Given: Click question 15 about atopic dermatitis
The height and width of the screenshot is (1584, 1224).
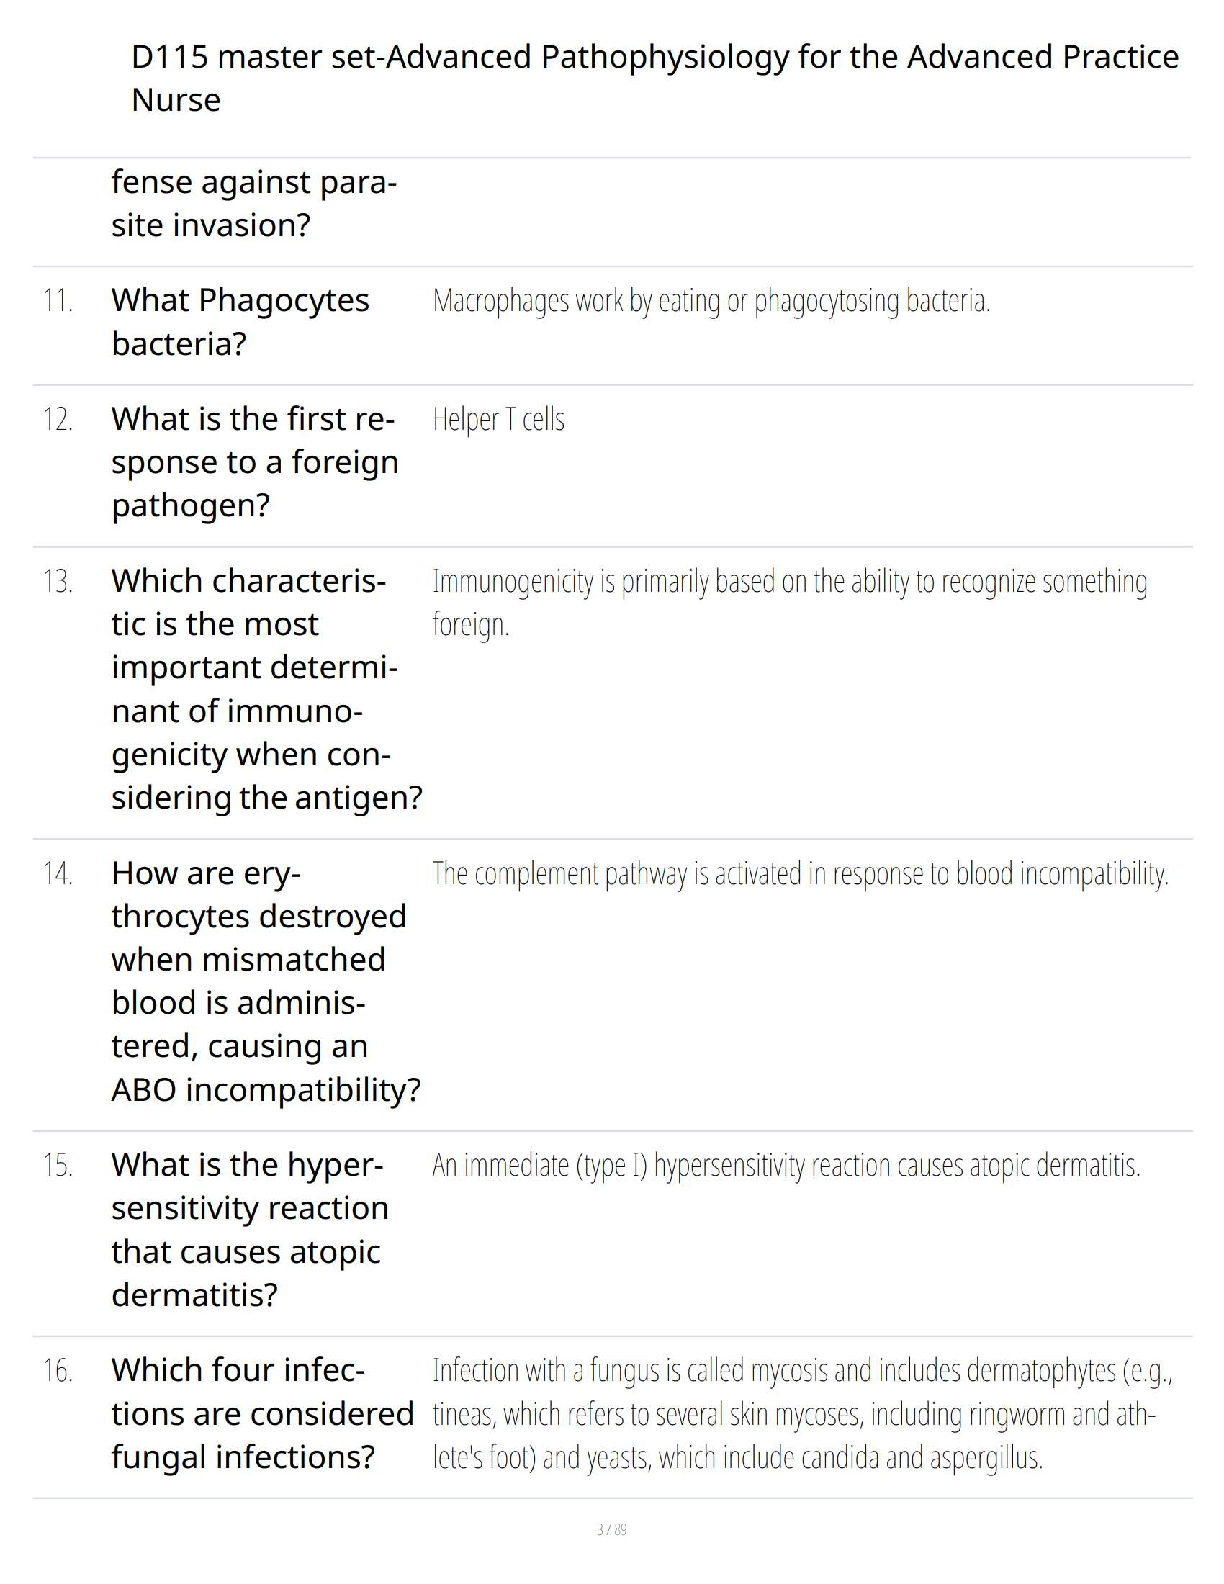Looking at the screenshot, I should pyautogui.click(x=250, y=1229).
